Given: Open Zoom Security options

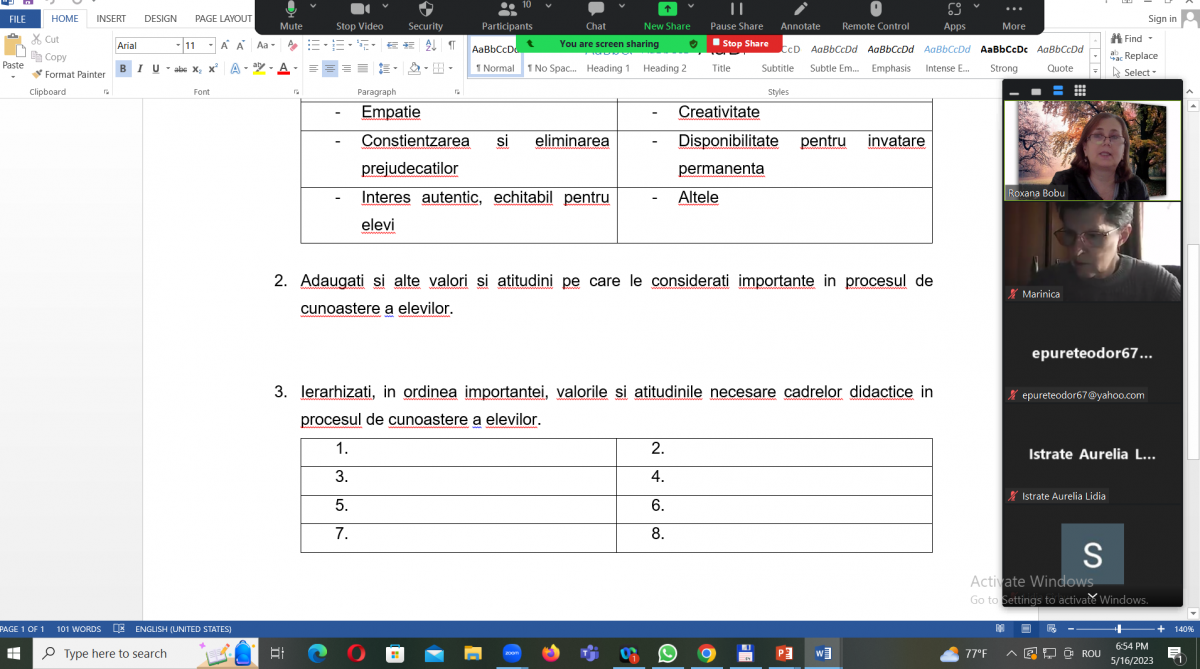Looking at the screenshot, I should [x=426, y=15].
